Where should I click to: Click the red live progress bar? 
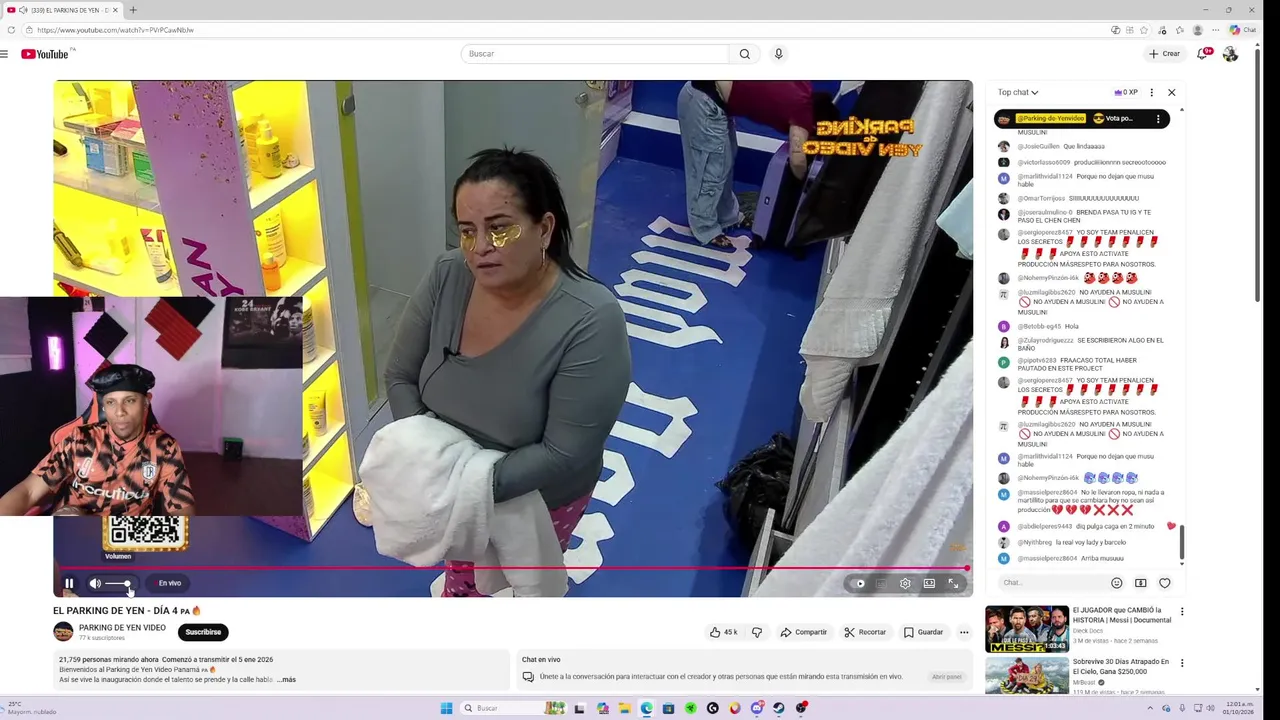[x=512, y=568]
